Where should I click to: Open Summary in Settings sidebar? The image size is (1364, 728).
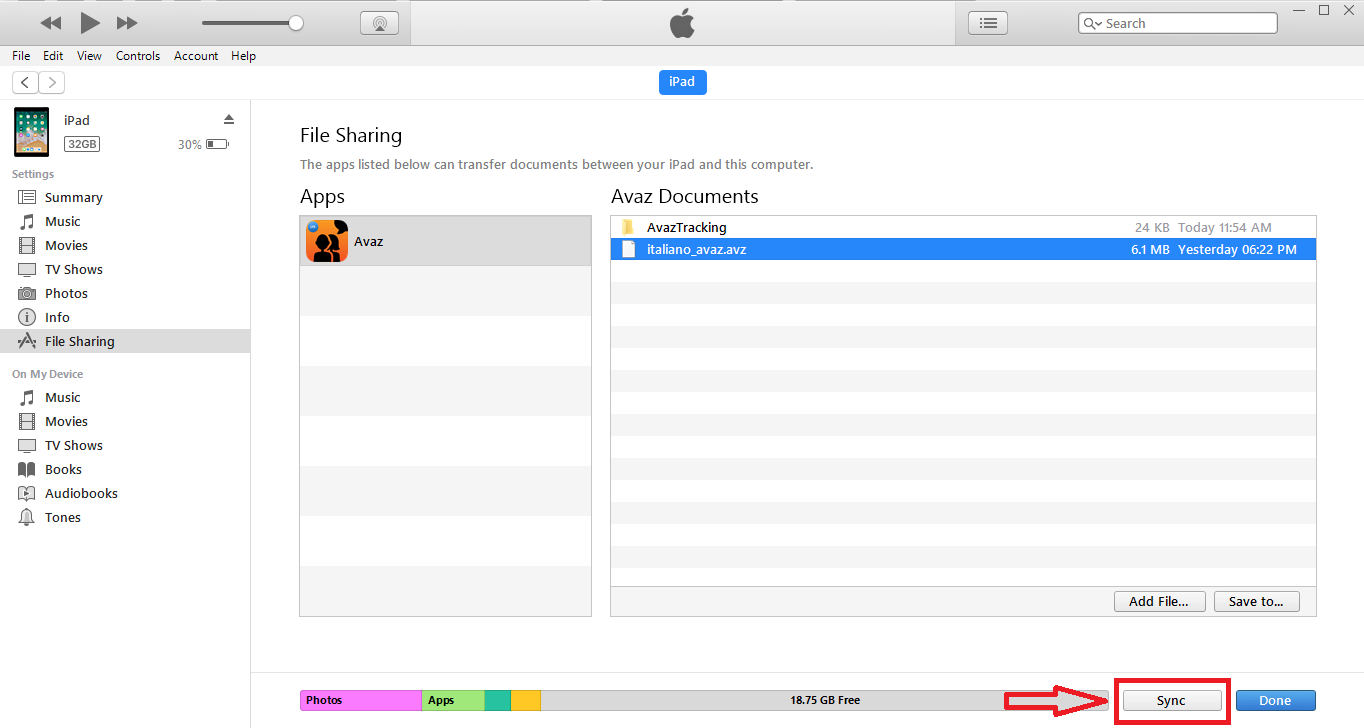pos(125,197)
